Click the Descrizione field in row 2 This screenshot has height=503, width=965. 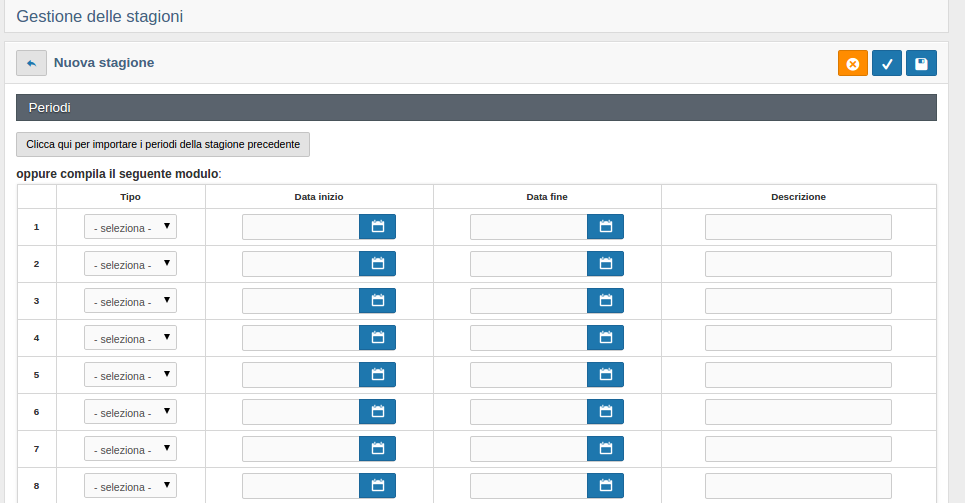pyautogui.click(x=798, y=264)
